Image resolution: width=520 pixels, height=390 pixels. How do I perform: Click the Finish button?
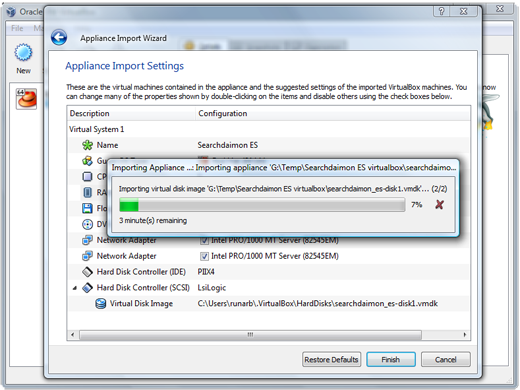391,360
